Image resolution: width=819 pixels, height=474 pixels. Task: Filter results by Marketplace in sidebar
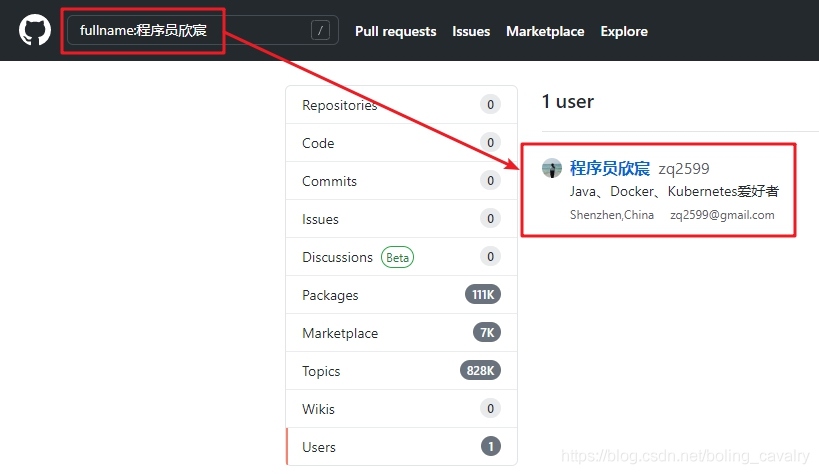pos(401,333)
